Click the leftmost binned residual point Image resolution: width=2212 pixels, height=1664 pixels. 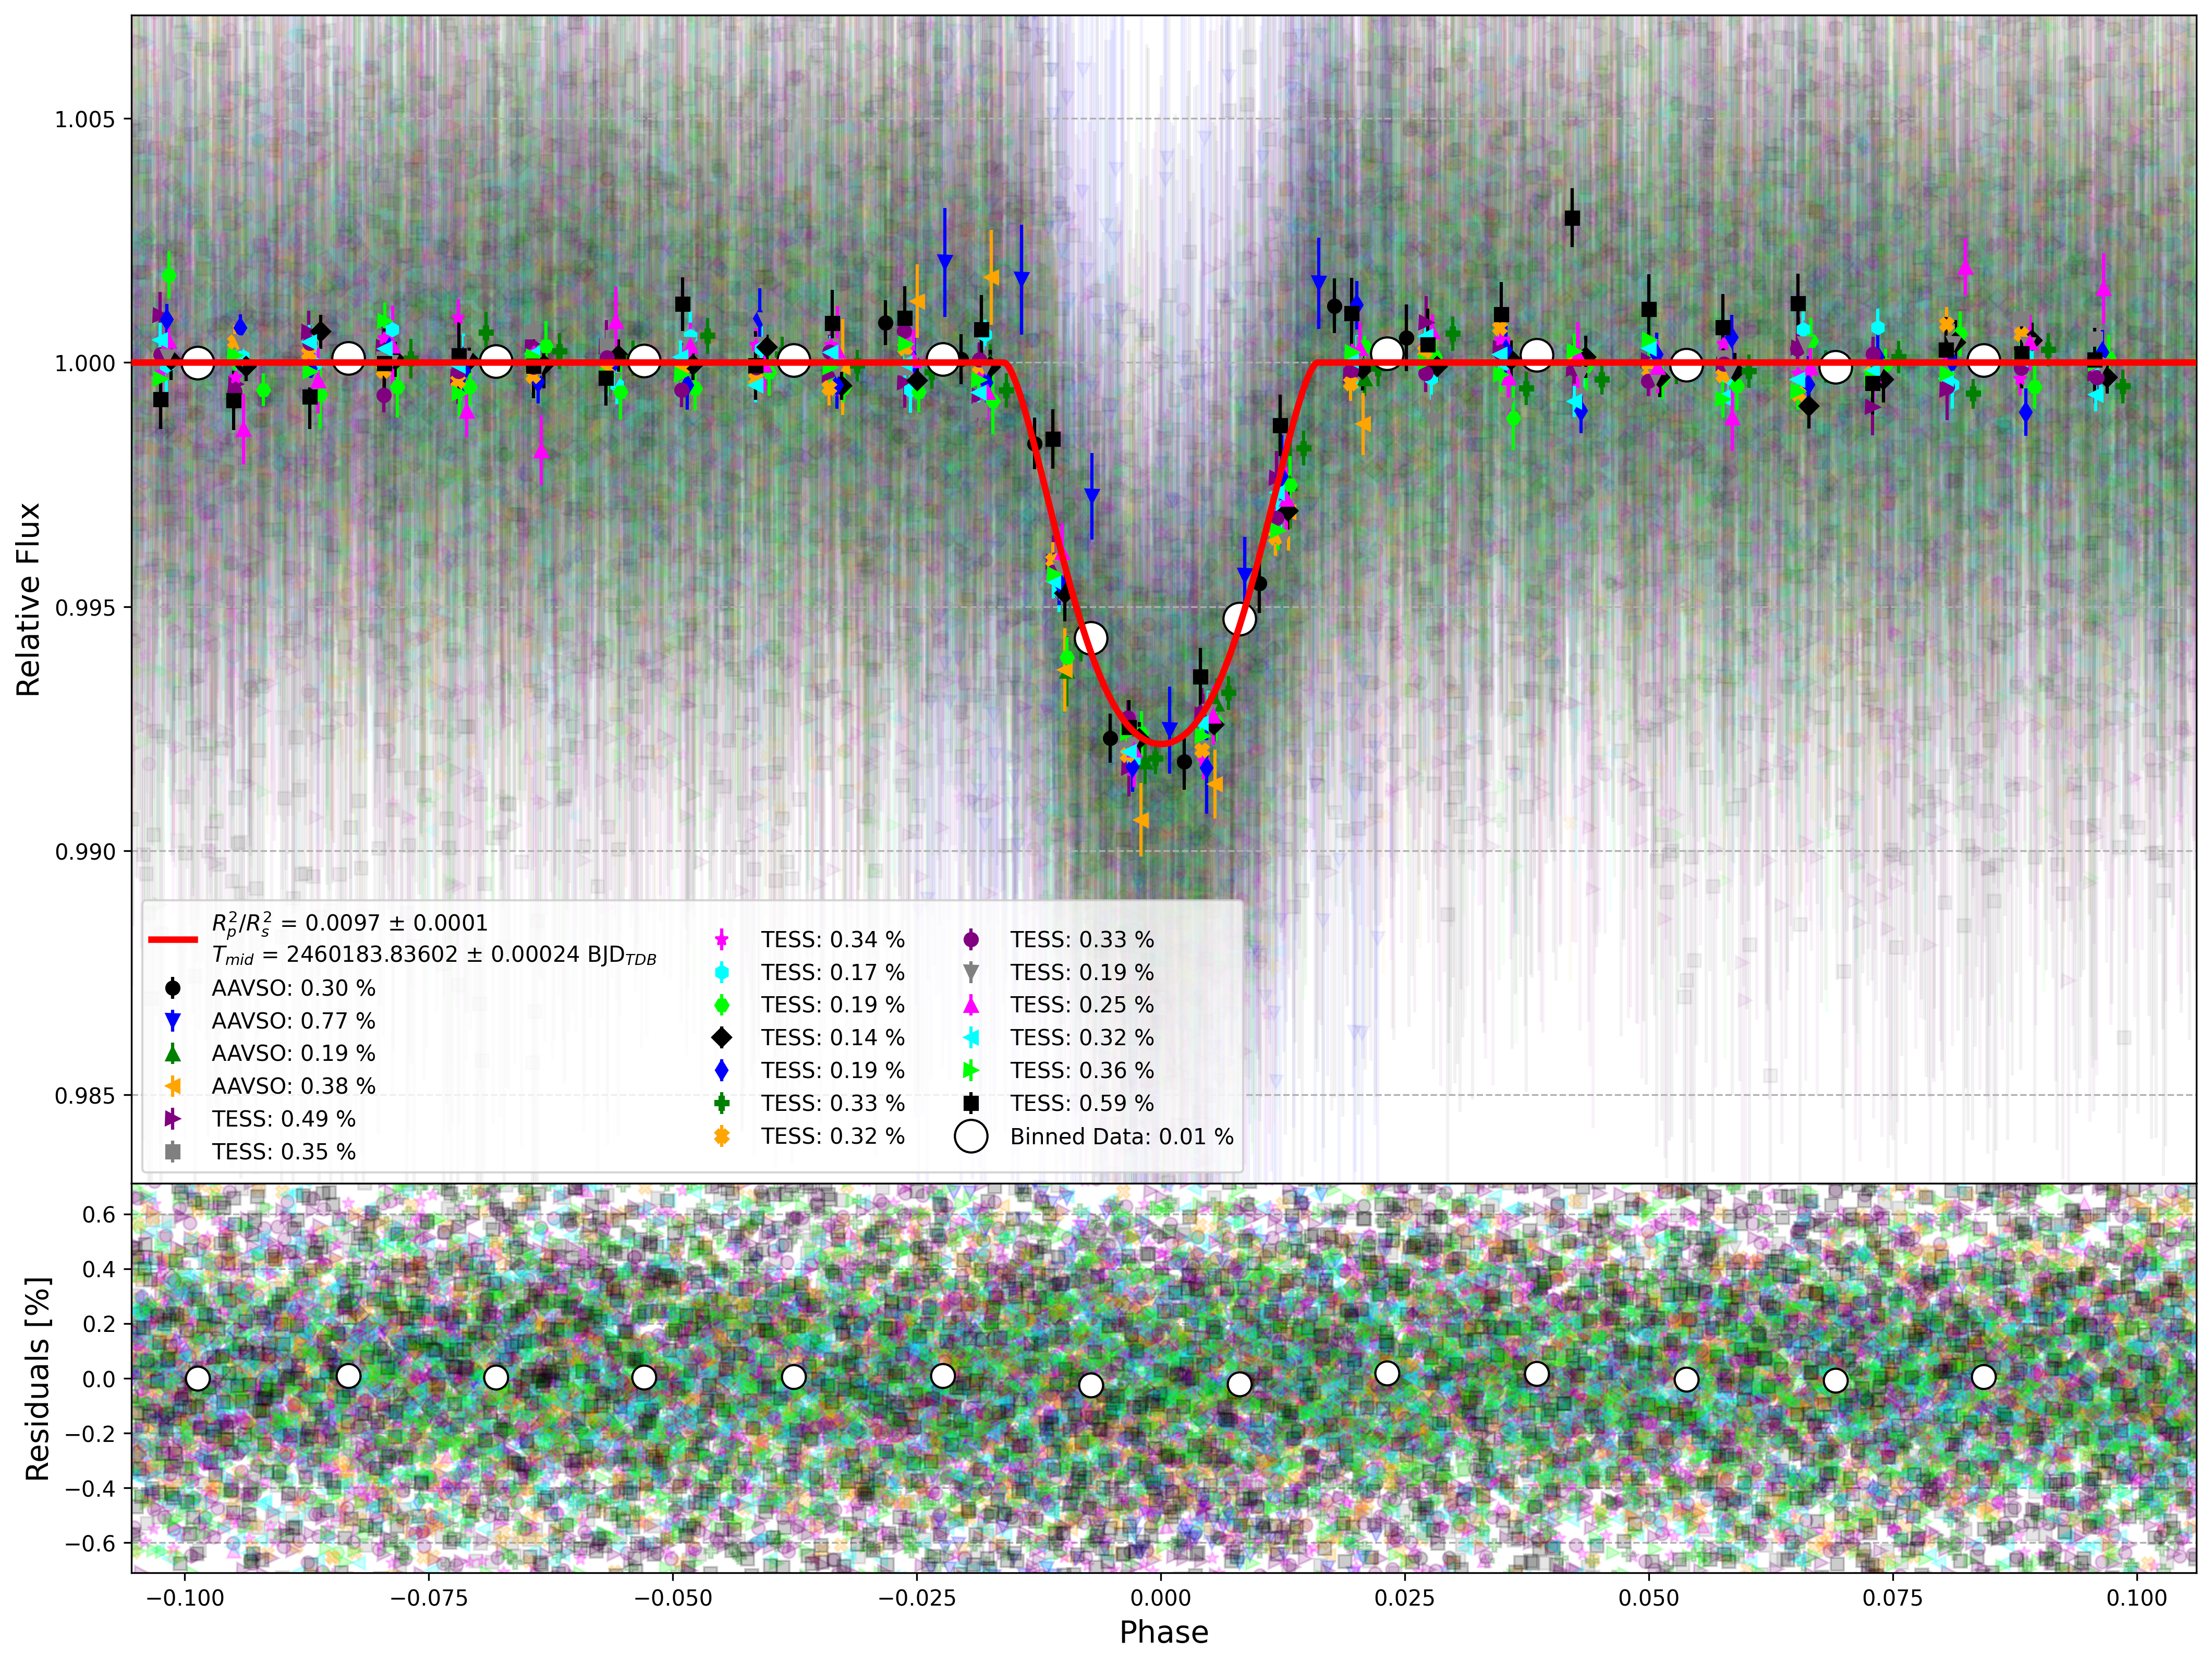pos(198,1379)
